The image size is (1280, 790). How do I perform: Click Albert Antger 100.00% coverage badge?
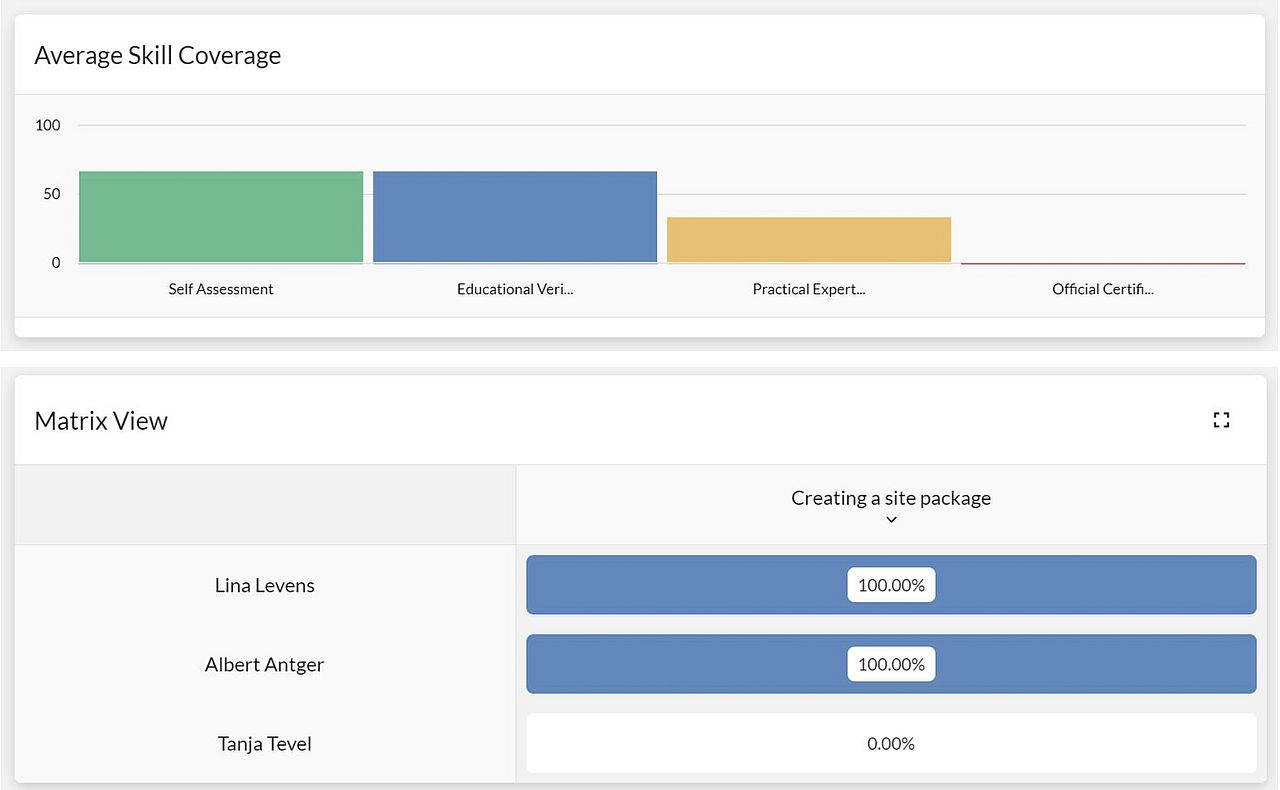tap(891, 664)
